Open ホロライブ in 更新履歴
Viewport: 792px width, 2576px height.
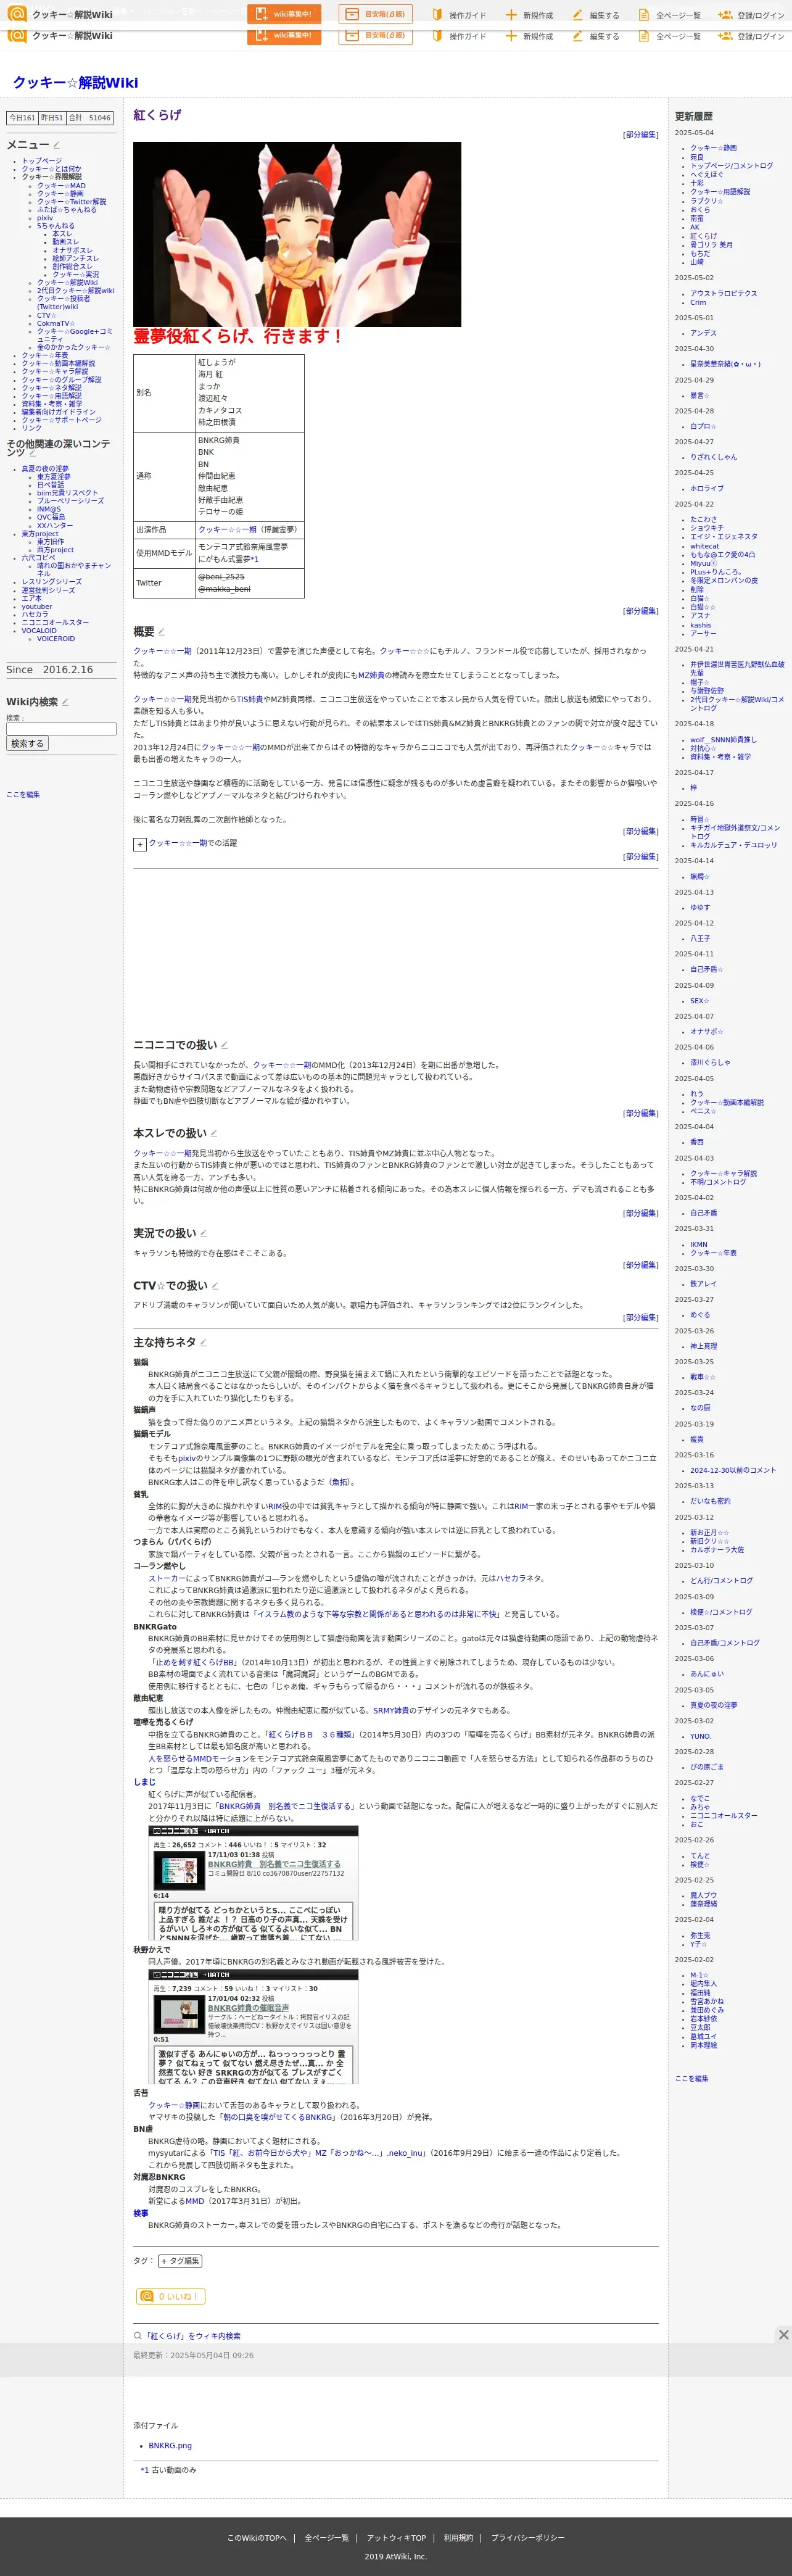click(x=707, y=489)
